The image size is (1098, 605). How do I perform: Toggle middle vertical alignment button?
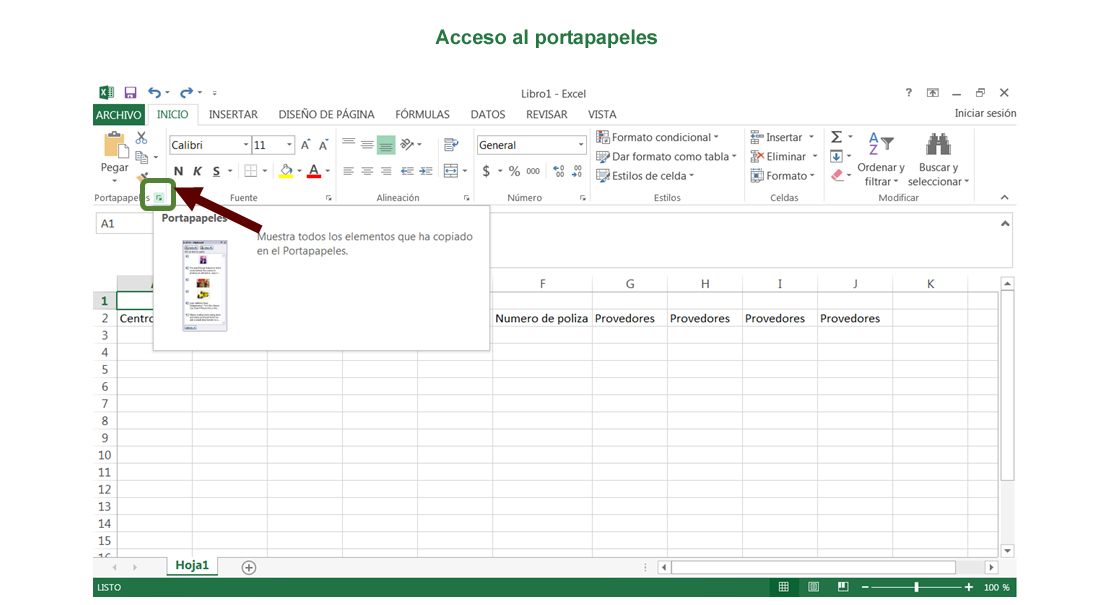[x=367, y=144]
